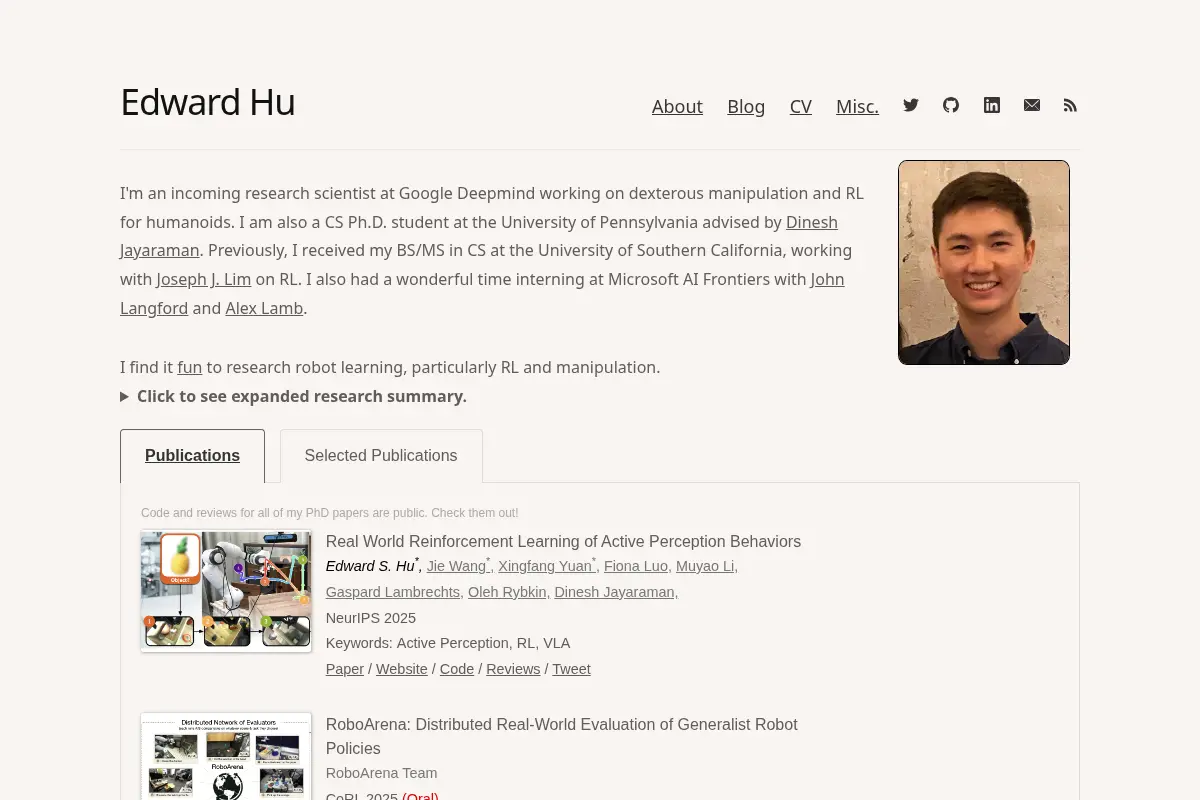Image resolution: width=1200 pixels, height=800 pixels.
Task: Open Dinesh Jayaraman's author link in publication
Action: 615,592
